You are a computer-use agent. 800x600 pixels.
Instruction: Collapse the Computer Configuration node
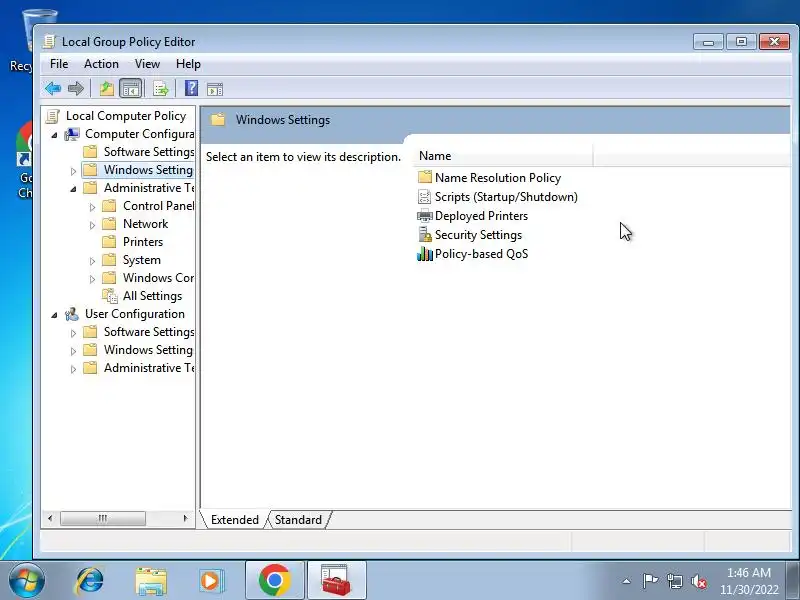tap(54, 135)
